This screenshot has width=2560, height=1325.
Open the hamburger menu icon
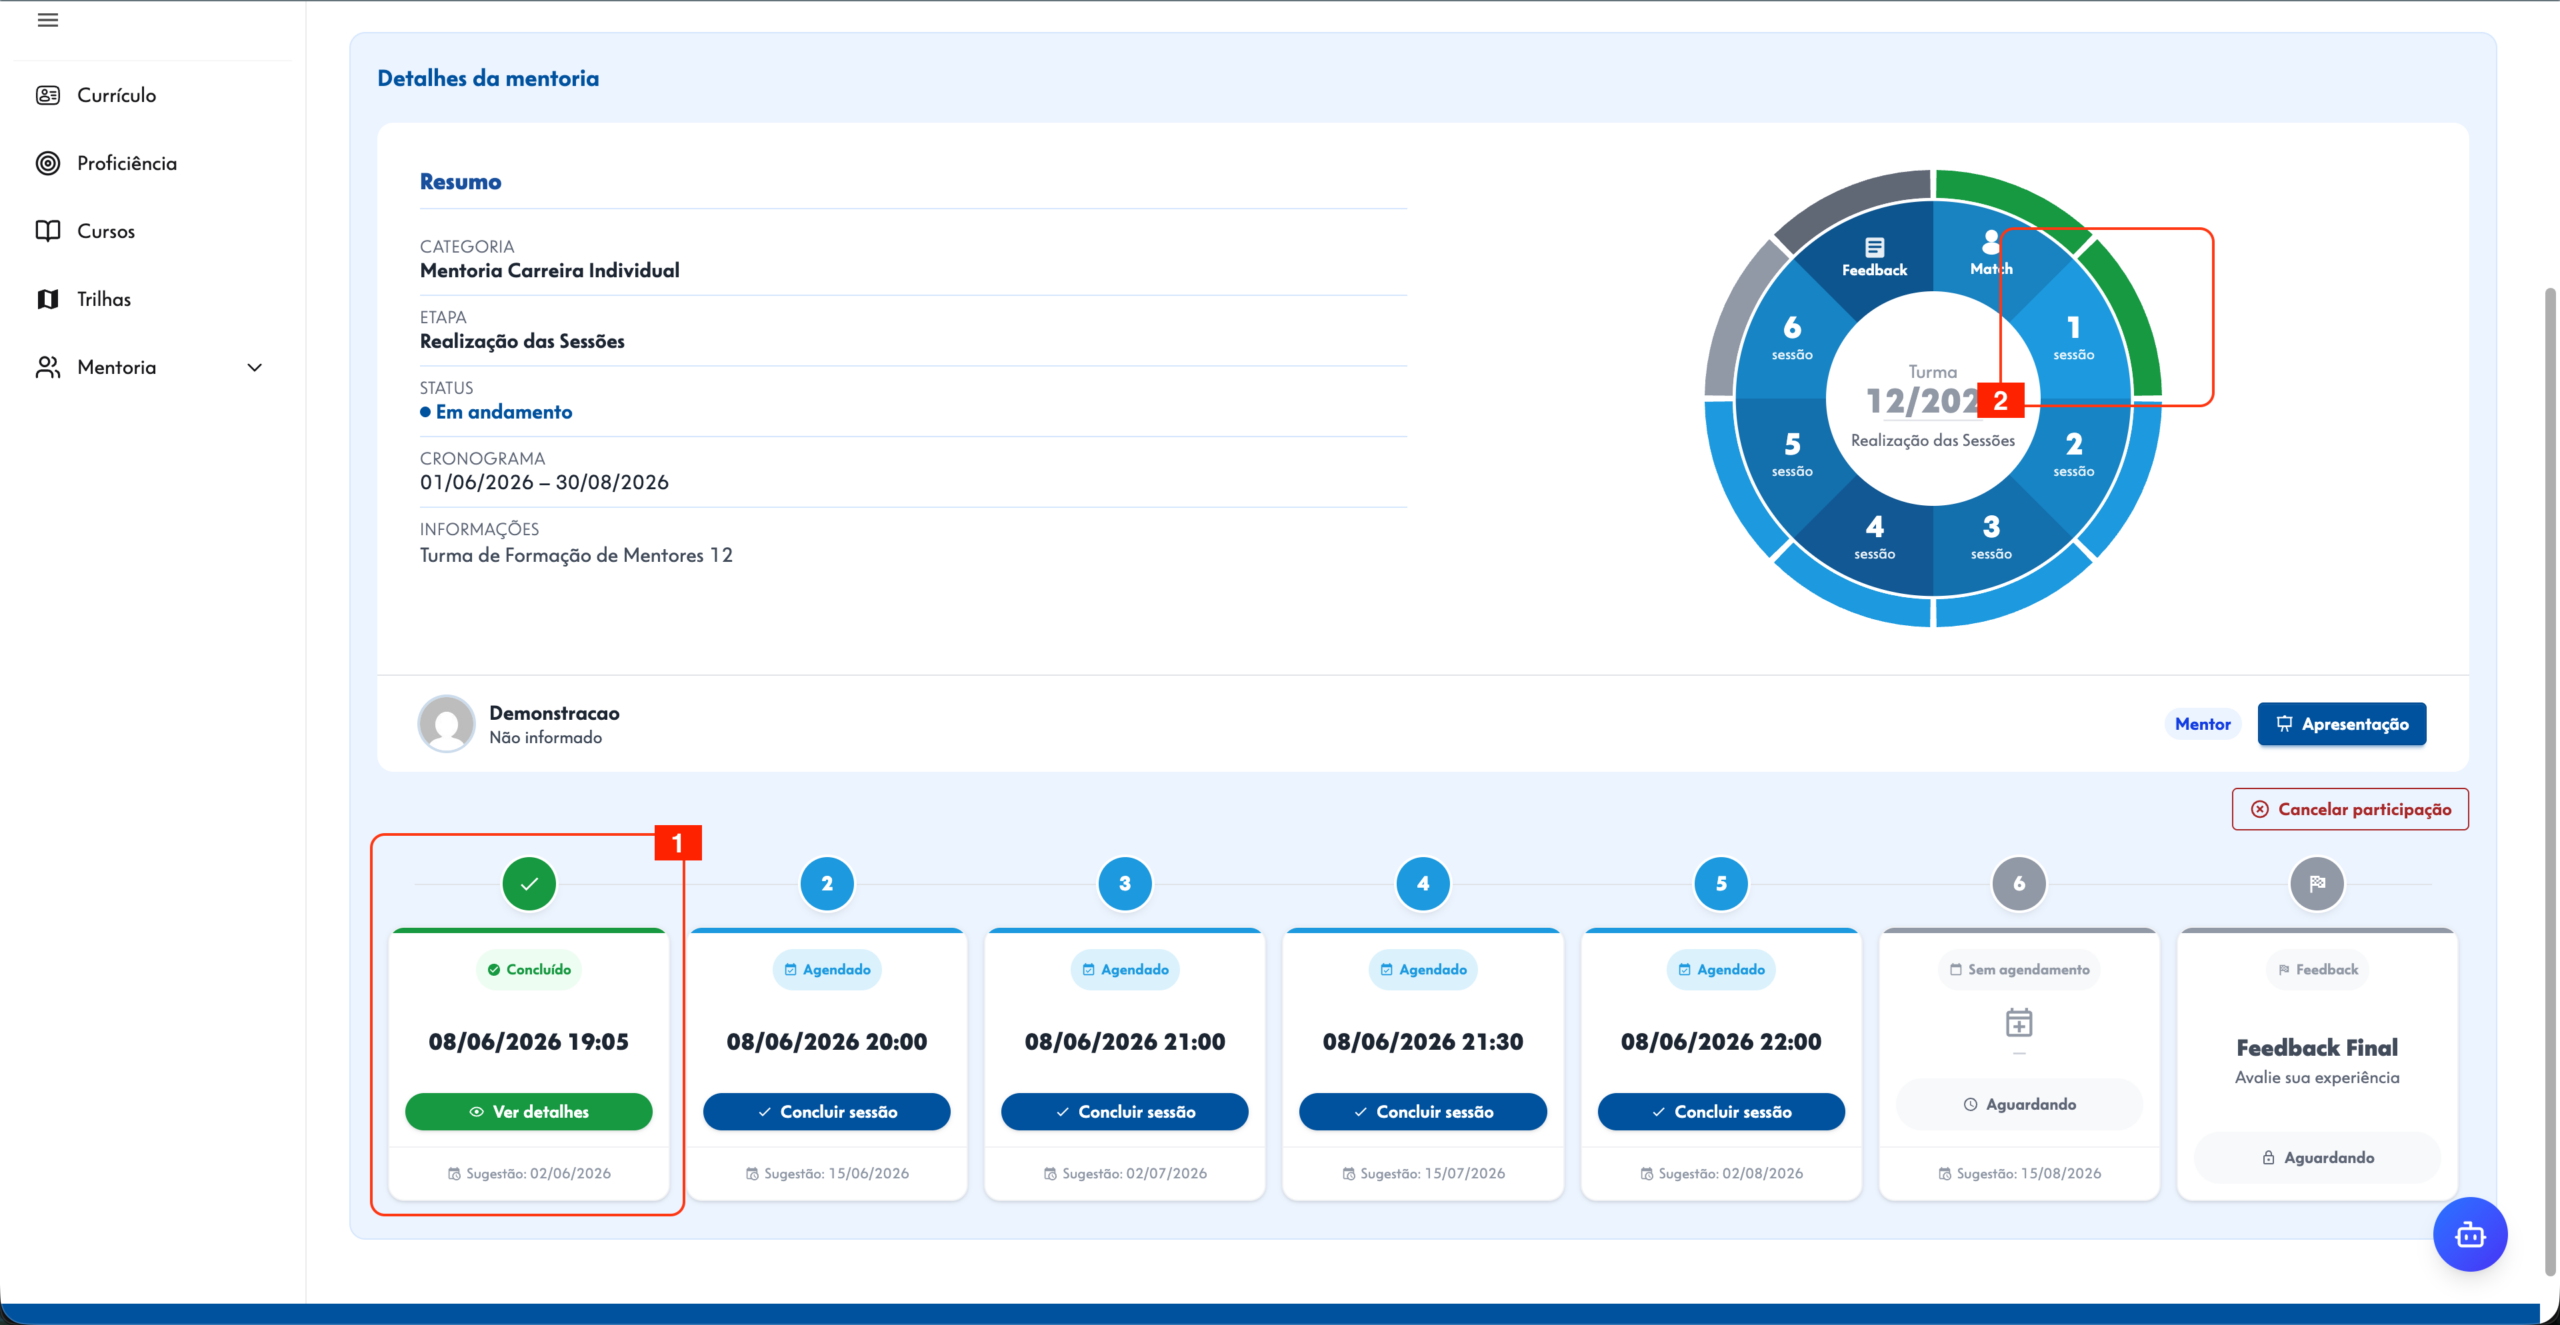coord(47,20)
